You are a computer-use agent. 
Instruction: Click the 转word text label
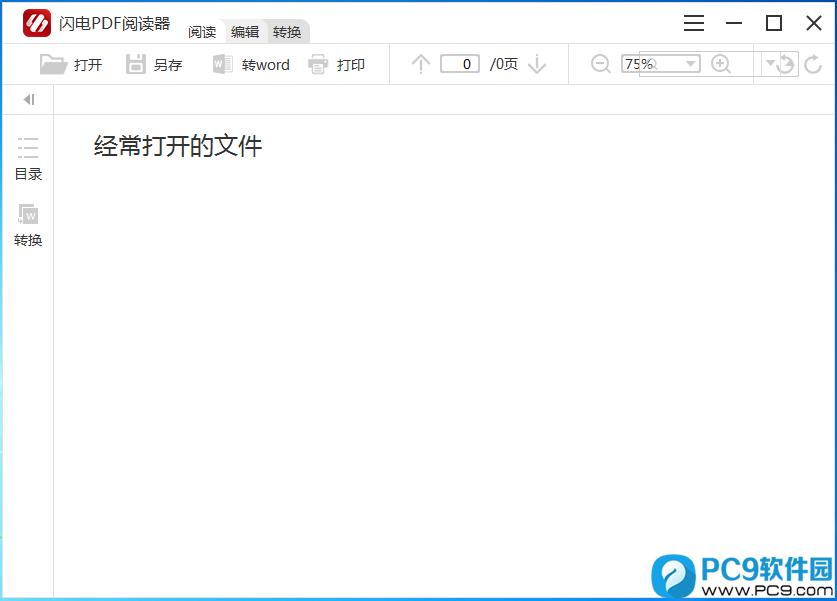(265, 65)
